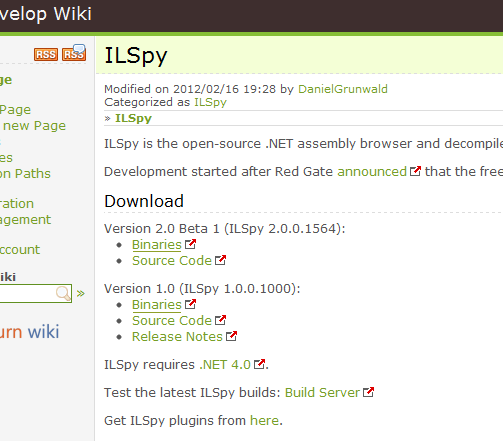Click external icon next to Build Server
503x441 pixels.
click(368, 392)
